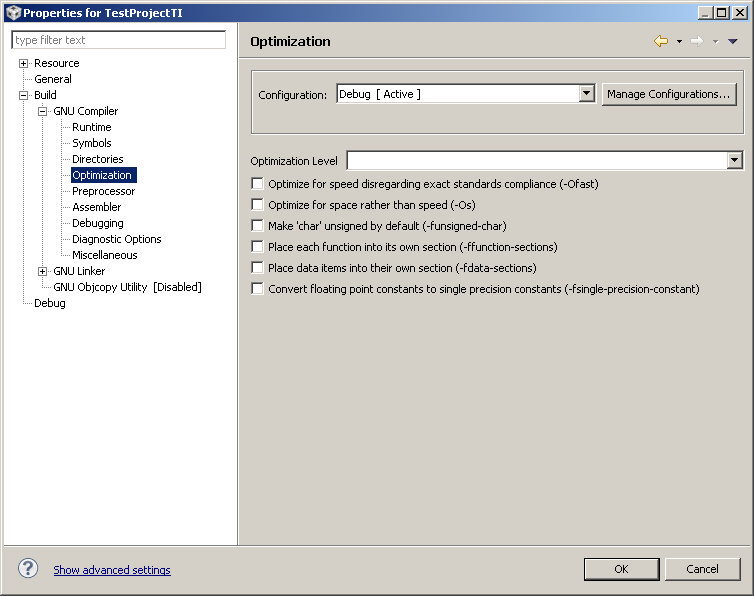Open Preprocessor settings
Screen dimensions: 754x596
click(103, 191)
